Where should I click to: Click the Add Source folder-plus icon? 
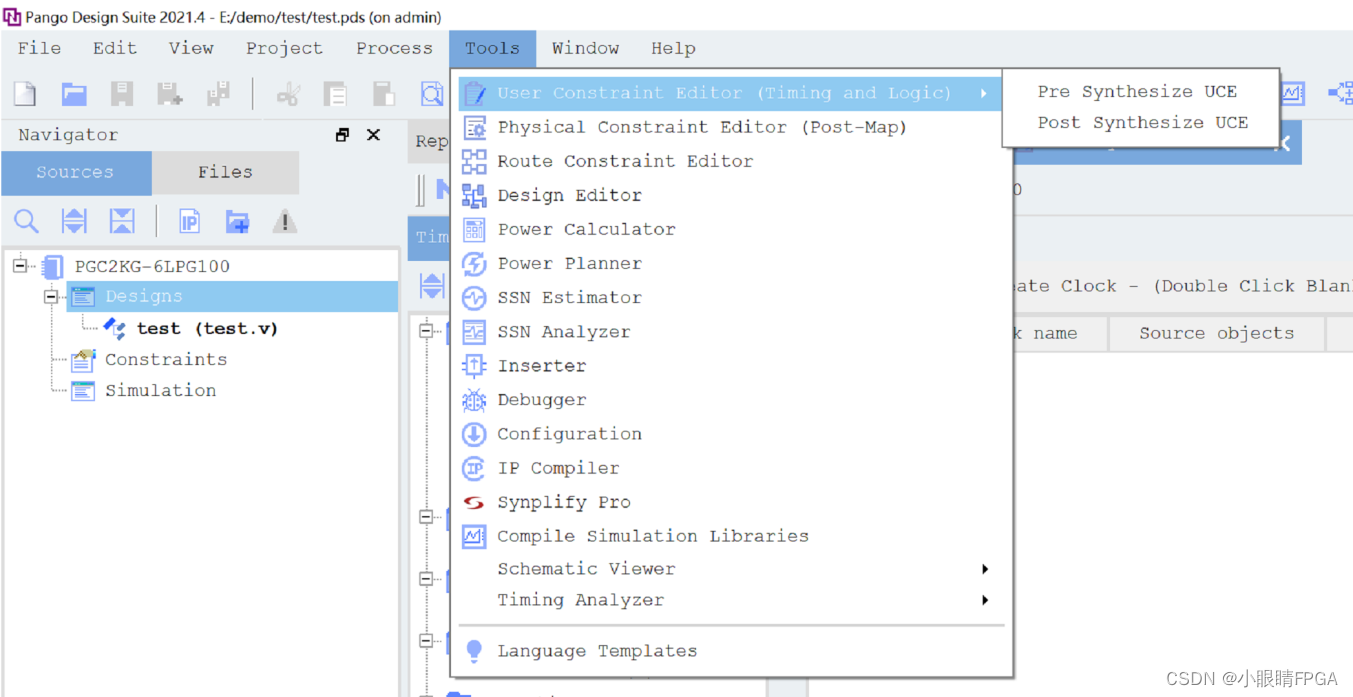[x=237, y=221]
